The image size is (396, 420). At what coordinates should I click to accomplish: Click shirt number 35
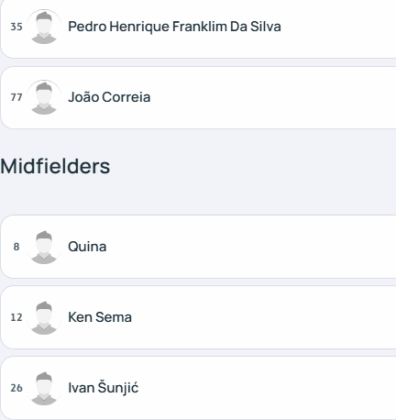coord(16,27)
